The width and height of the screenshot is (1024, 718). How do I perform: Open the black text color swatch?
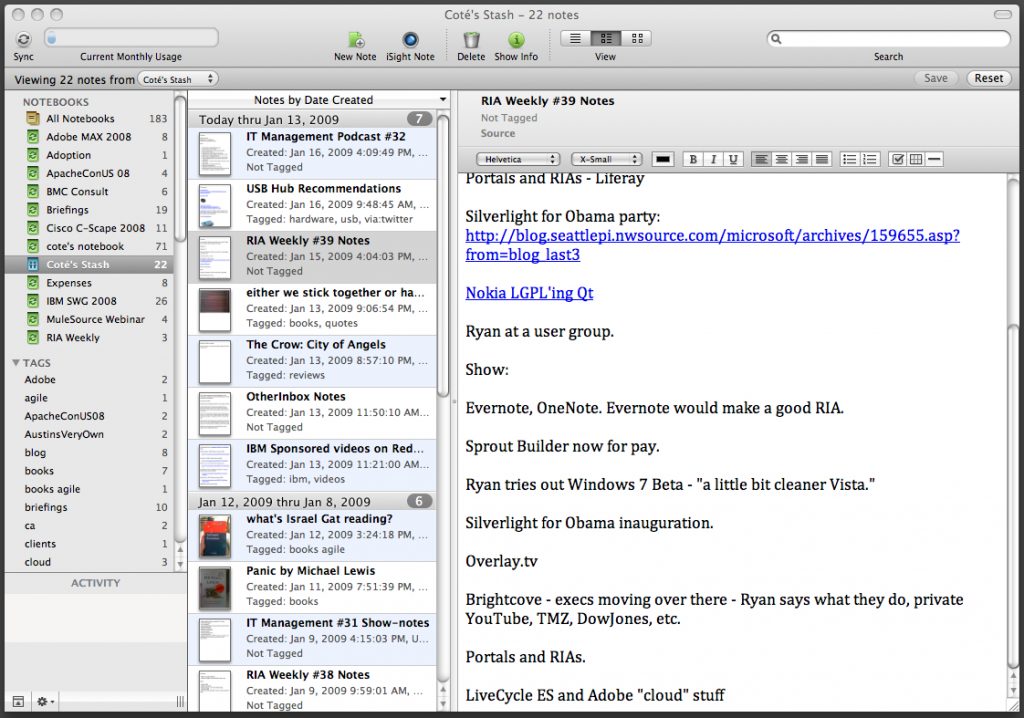[663, 159]
